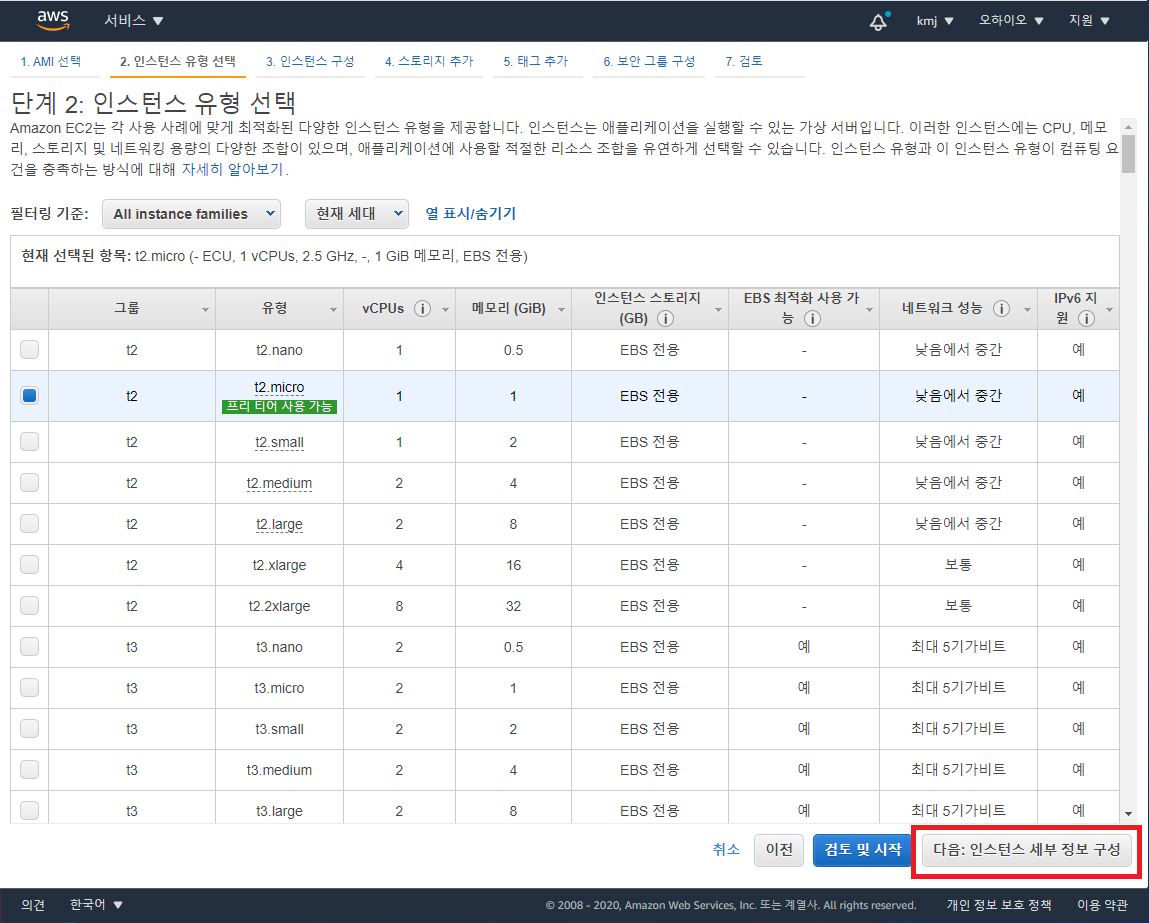
Task: Select the t3.small row checkbox
Action: (x=29, y=729)
